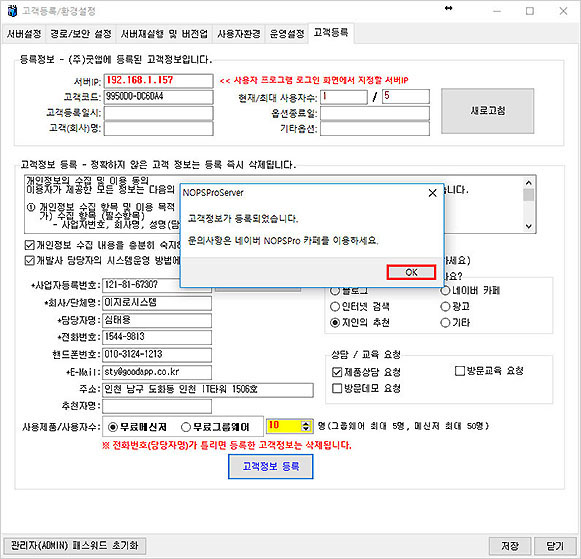The width and height of the screenshot is (581, 559).
Task: Click privacy text scrollbar down arrow
Action: 529,226
